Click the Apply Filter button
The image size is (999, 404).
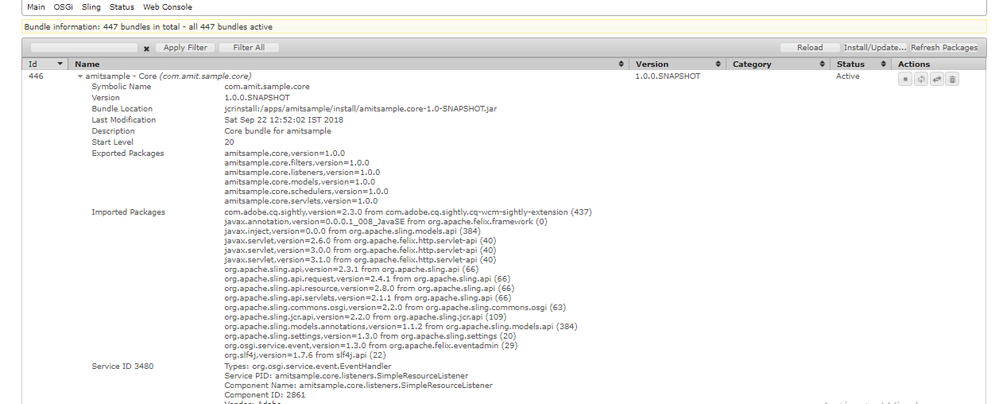(185, 48)
